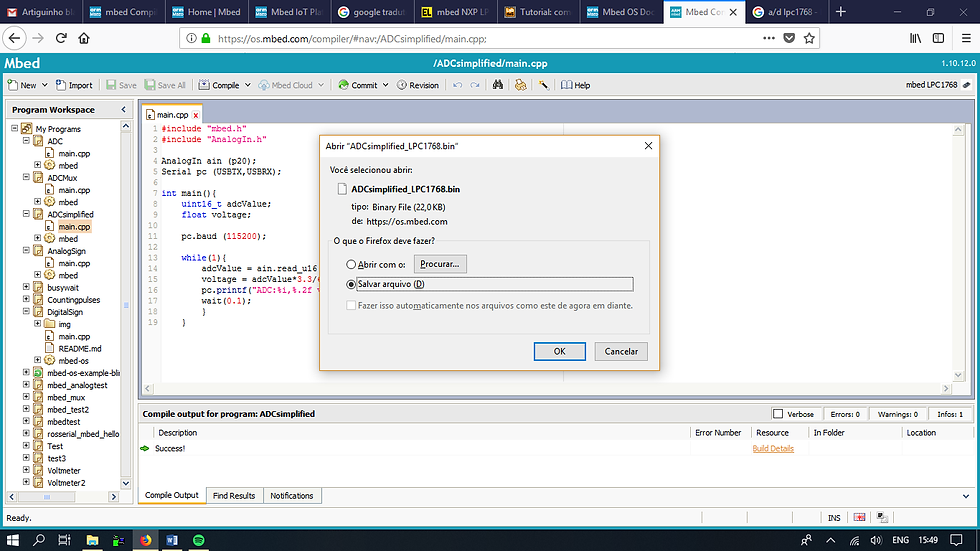Click the Procurar... button

[440, 264]
